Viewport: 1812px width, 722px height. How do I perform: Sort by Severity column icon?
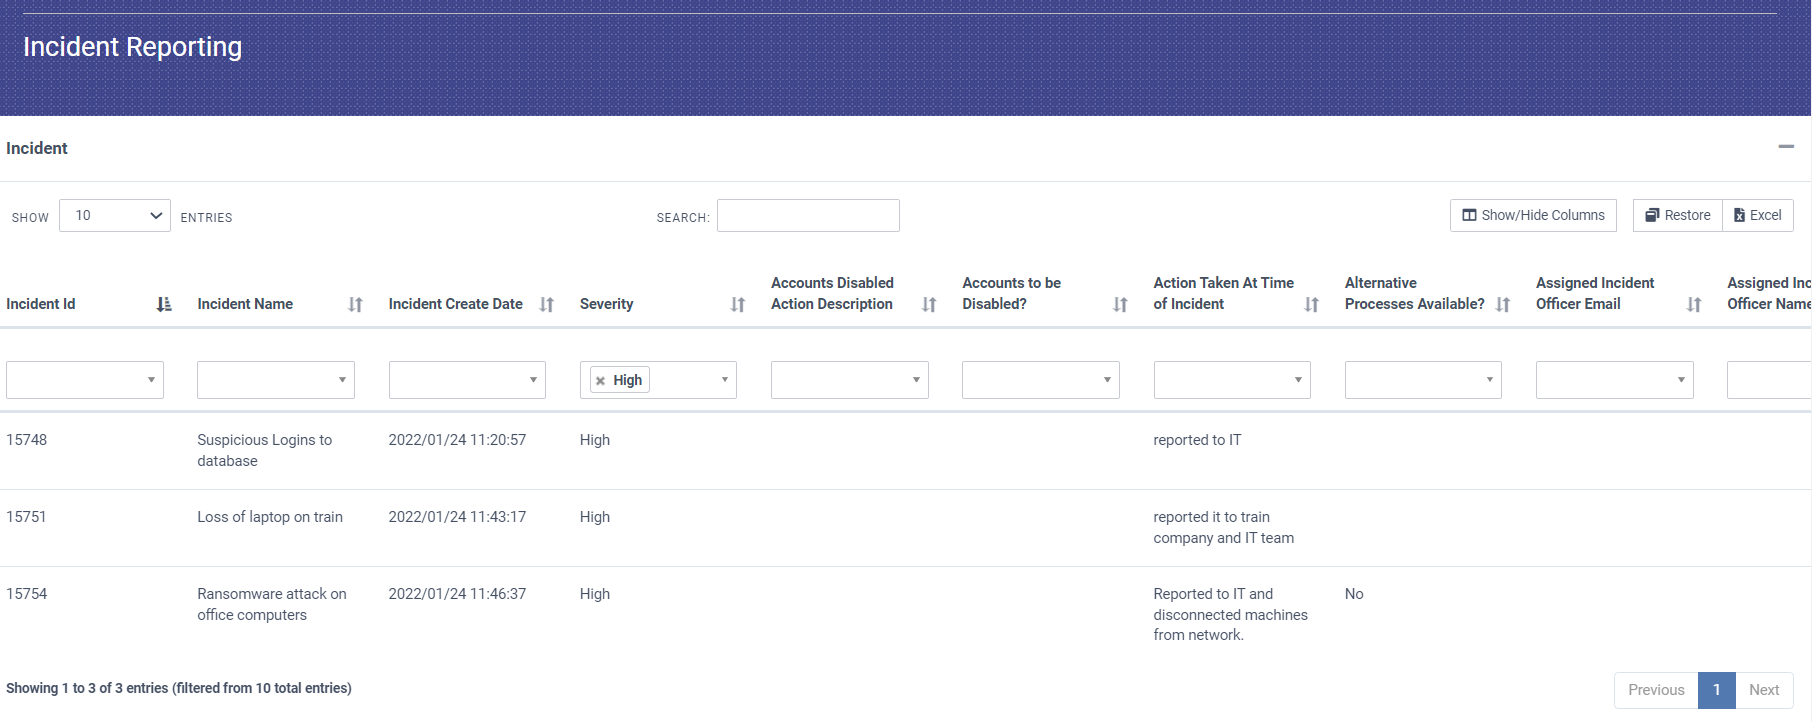[738, 304]
